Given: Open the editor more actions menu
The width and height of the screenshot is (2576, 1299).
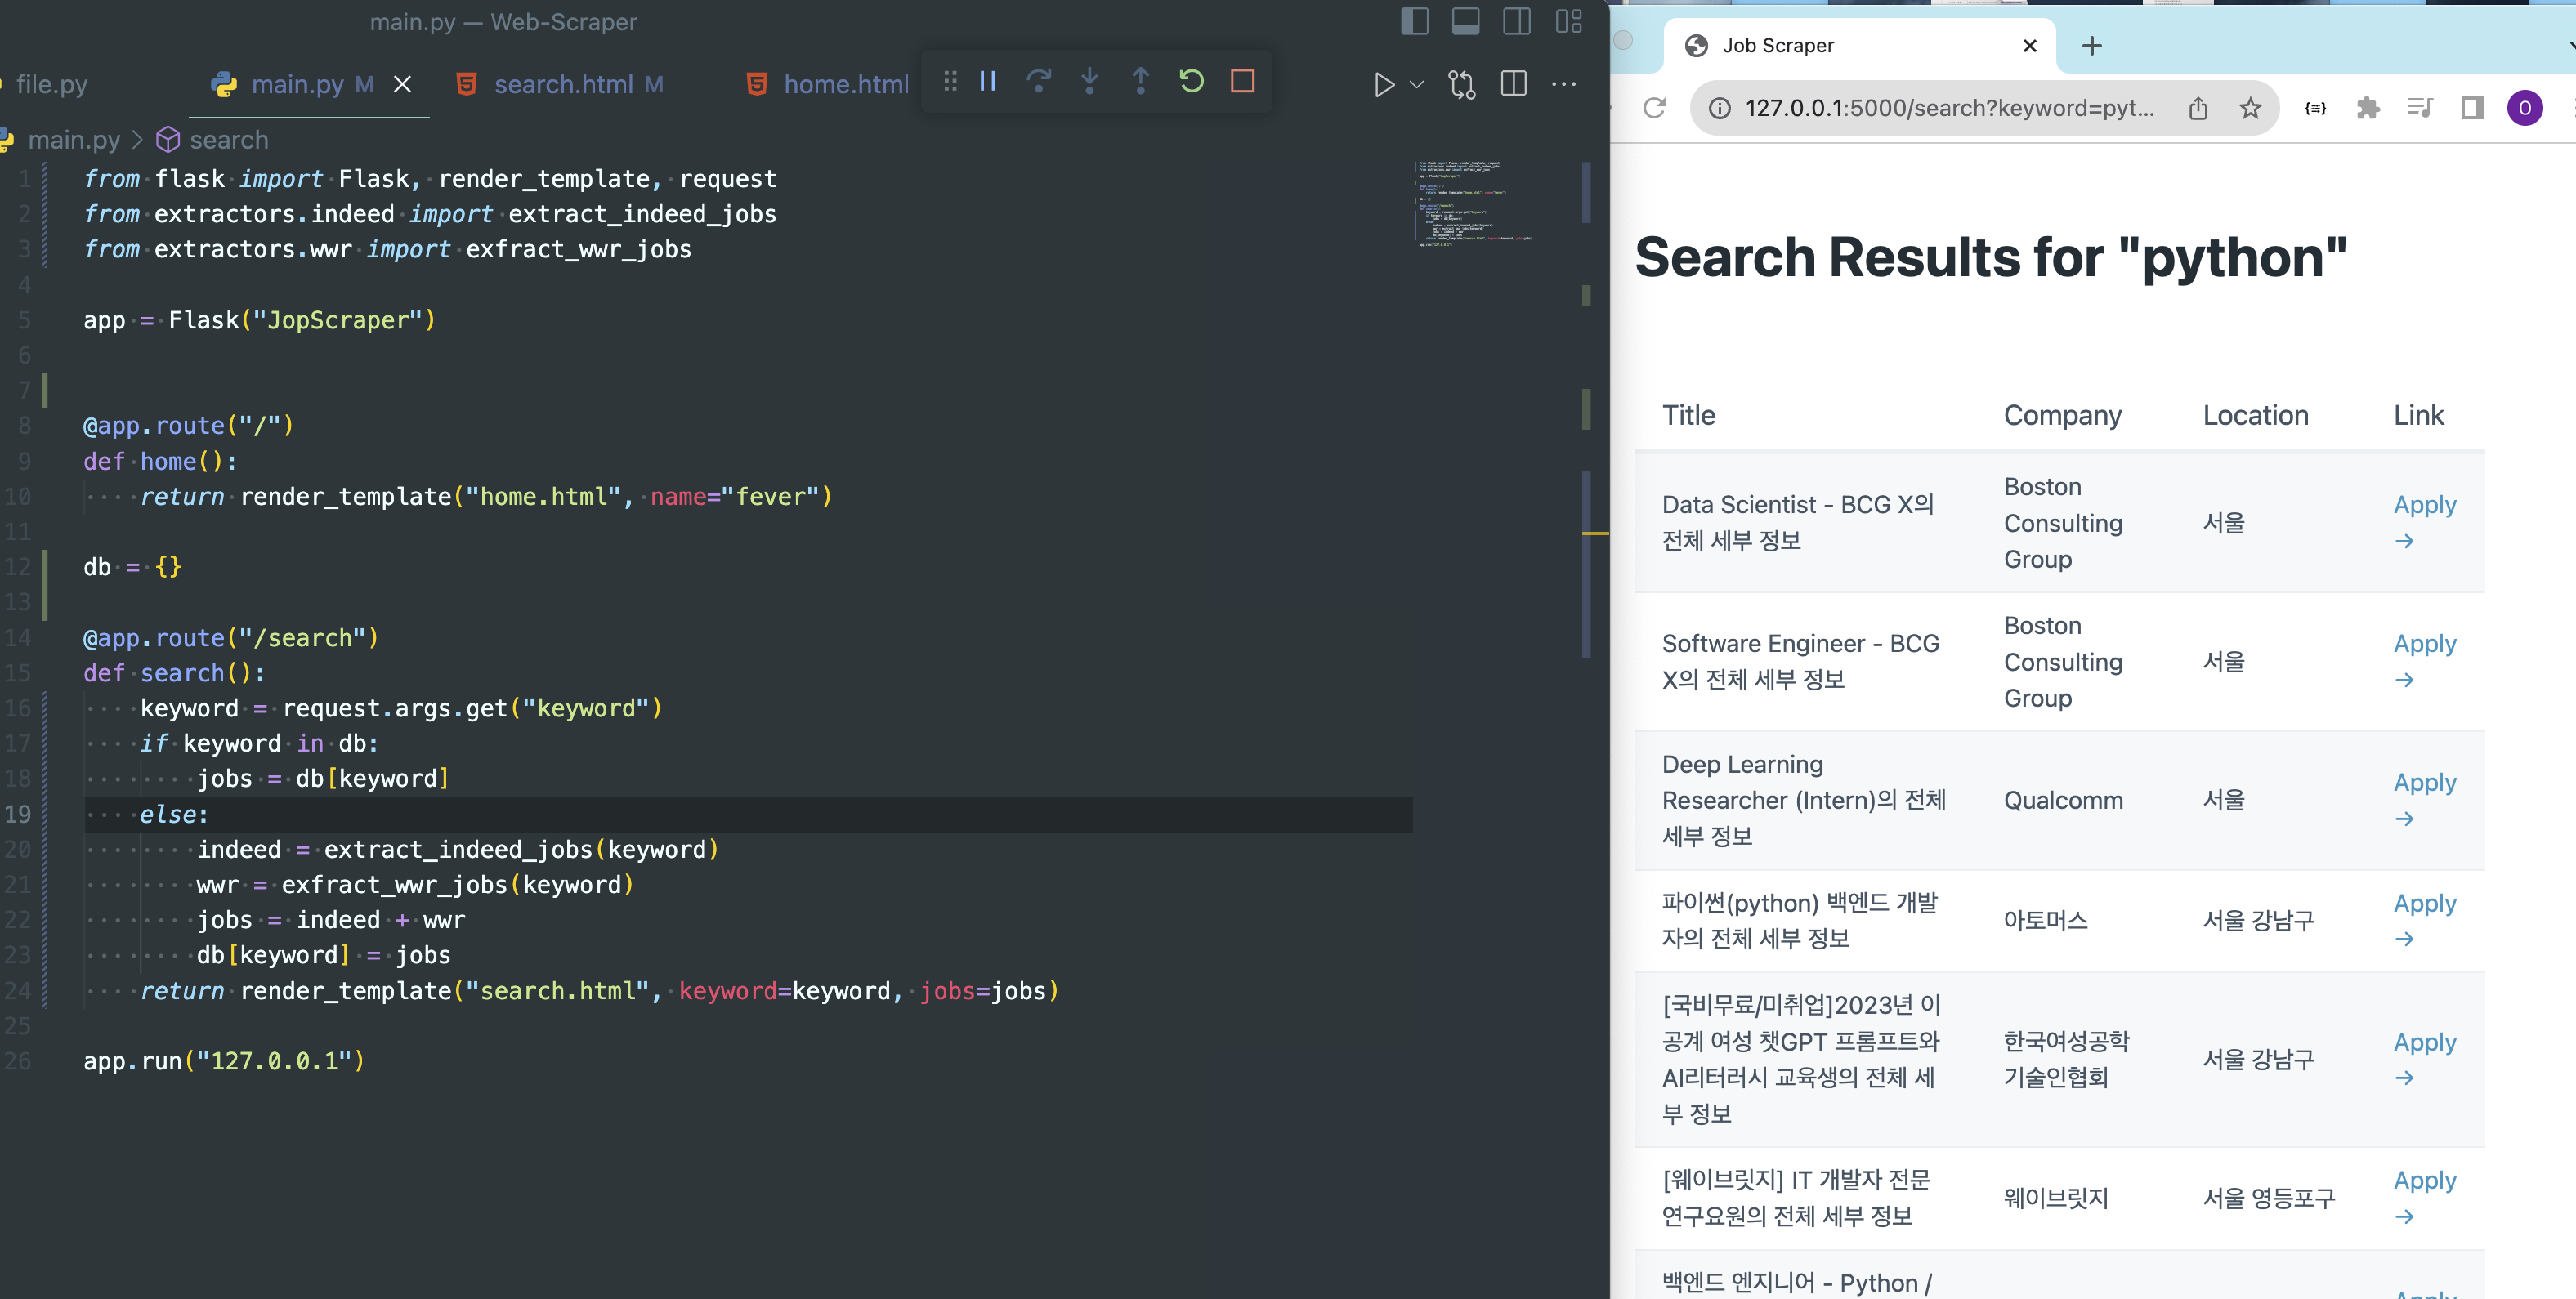Looking at the screenshot, I should pyautogui.click(x=1563, y=84).
